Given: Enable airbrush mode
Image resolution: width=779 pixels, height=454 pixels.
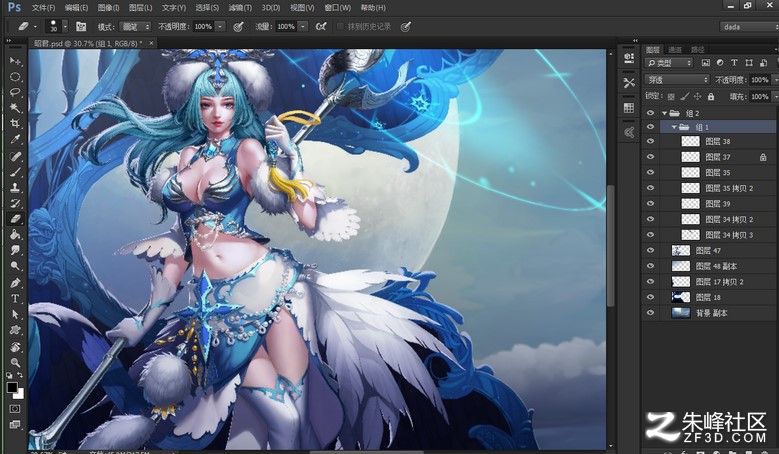Looking at the screenshot, I should pos(321,26).
